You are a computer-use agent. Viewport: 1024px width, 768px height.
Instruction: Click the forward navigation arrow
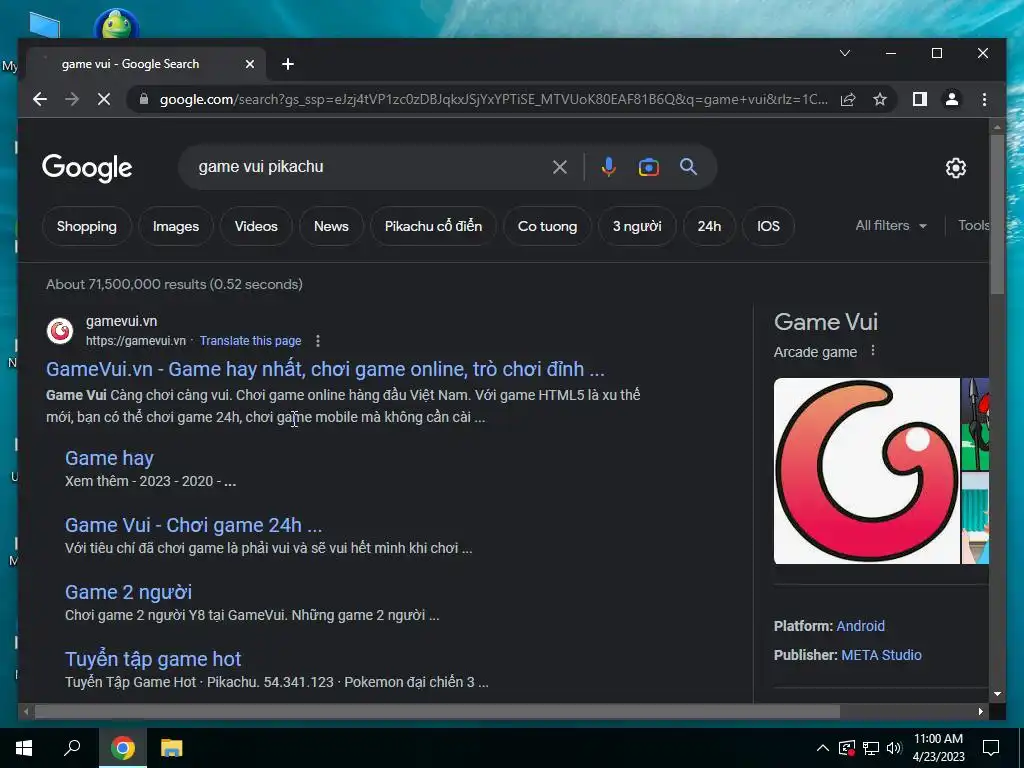click(72, 99)
